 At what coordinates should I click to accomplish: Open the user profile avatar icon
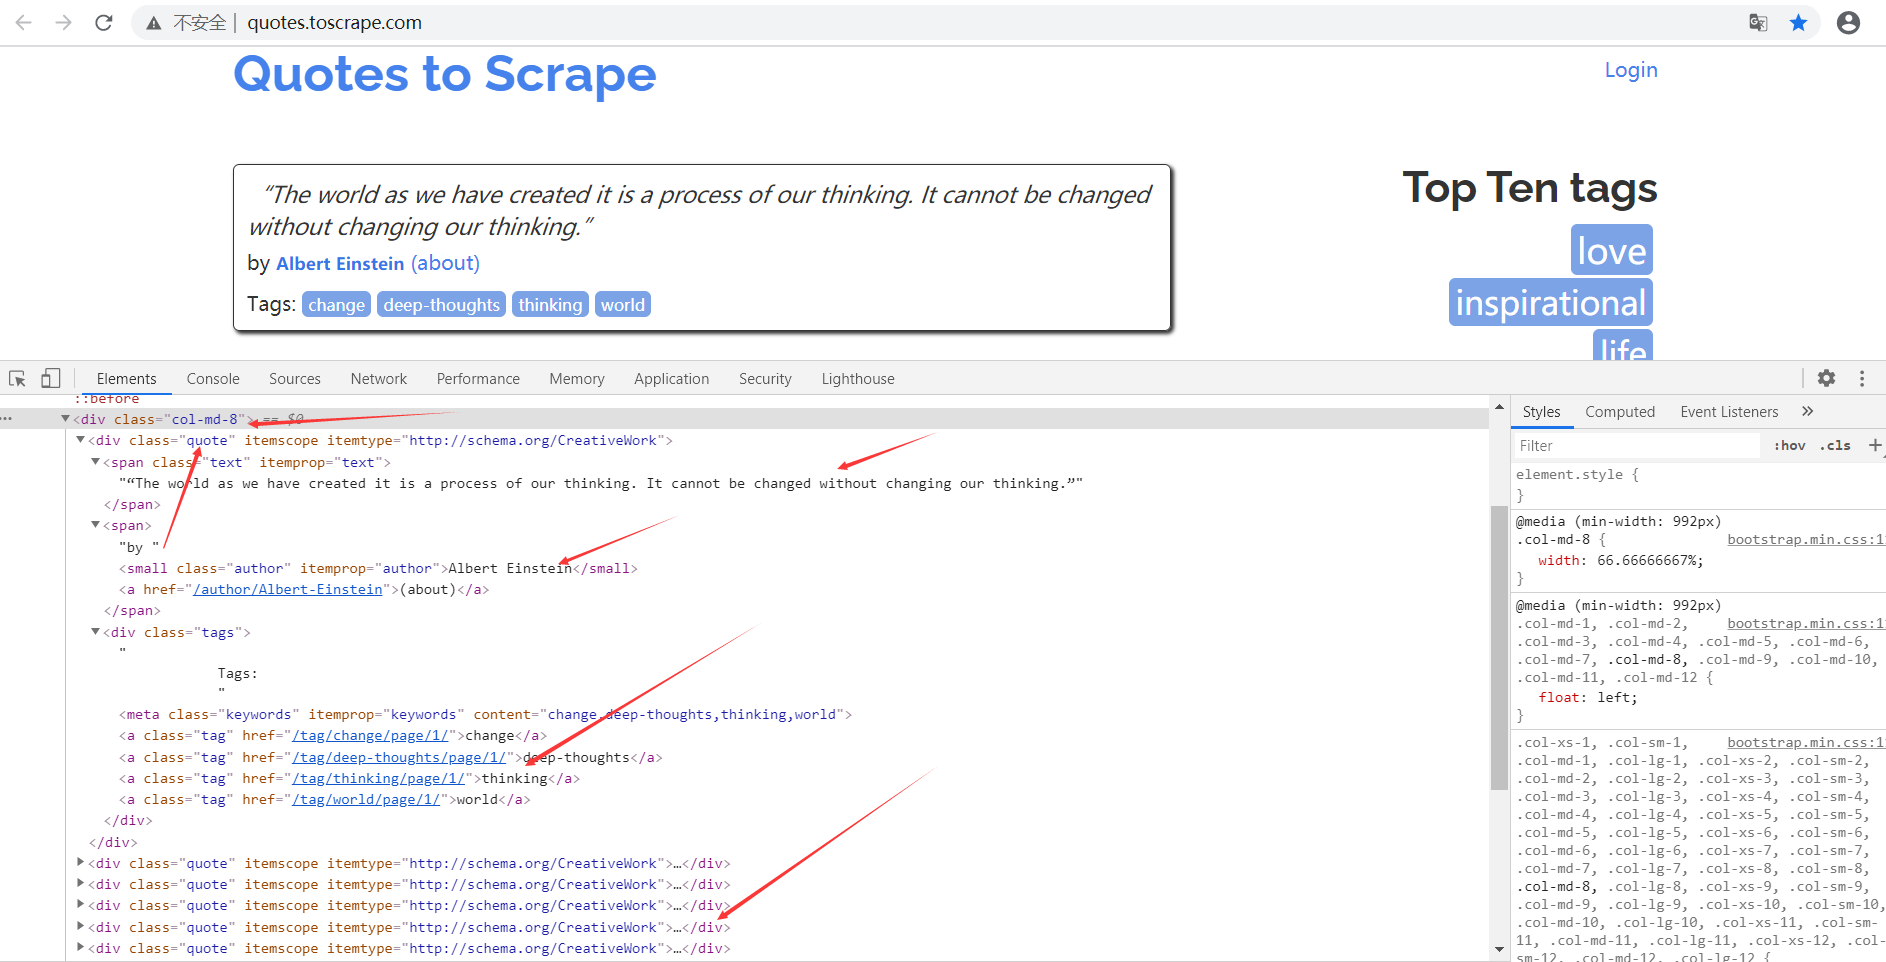coord(1848,23)
